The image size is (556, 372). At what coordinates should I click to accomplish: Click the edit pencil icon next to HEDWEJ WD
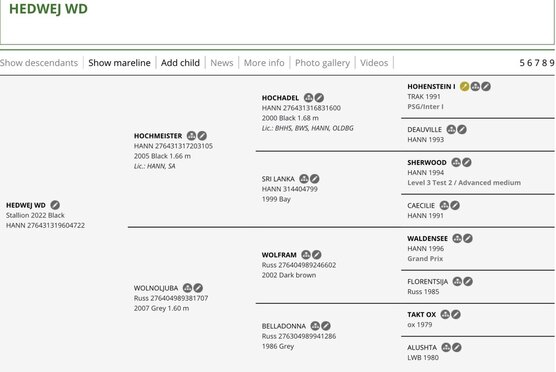tap(55, 205)
